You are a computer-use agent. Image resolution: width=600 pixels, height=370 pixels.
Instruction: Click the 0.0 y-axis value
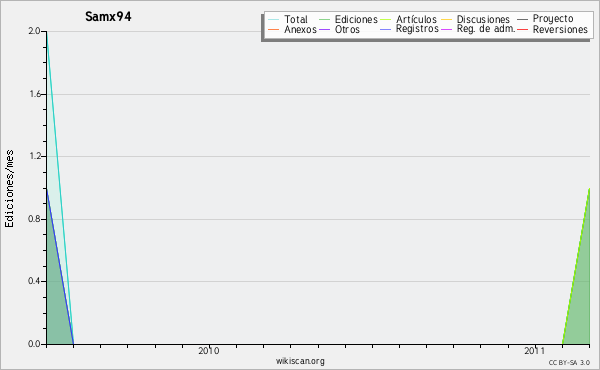[x=34, y=344]
